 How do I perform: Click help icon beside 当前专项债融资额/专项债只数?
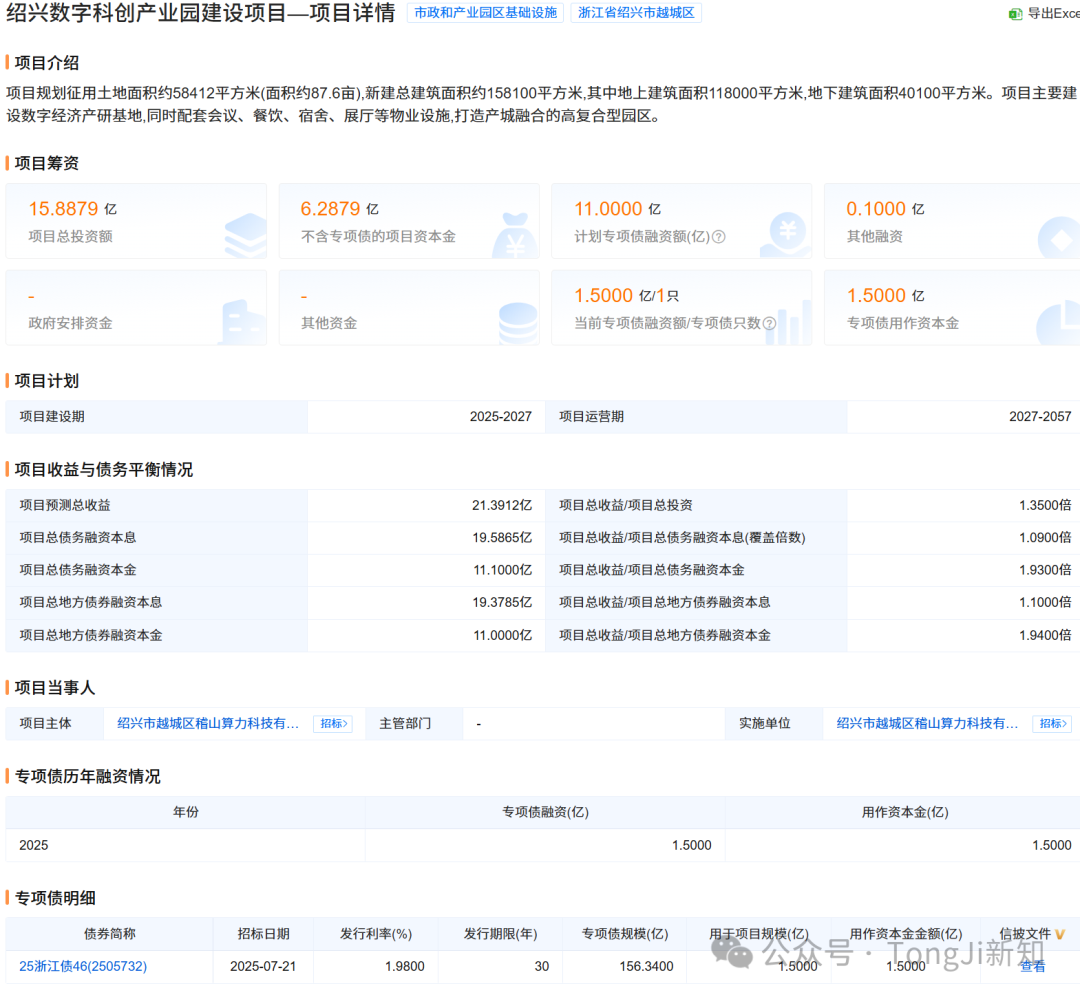pos(769,323)
